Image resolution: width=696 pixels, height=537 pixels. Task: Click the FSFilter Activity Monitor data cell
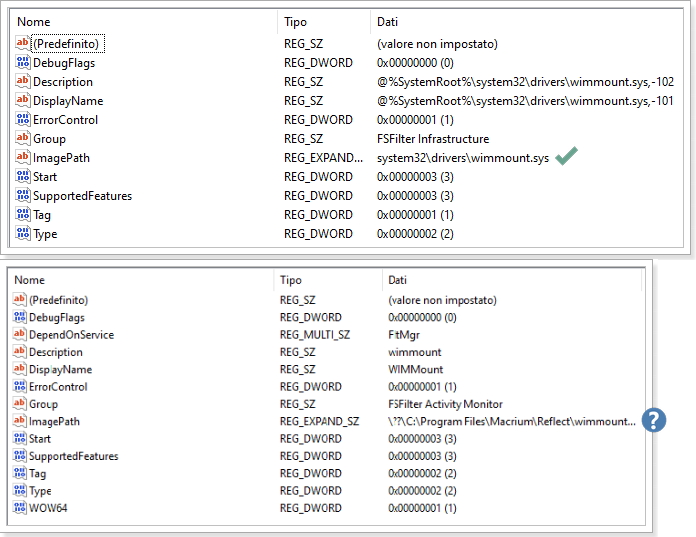(x=445, y=404)
